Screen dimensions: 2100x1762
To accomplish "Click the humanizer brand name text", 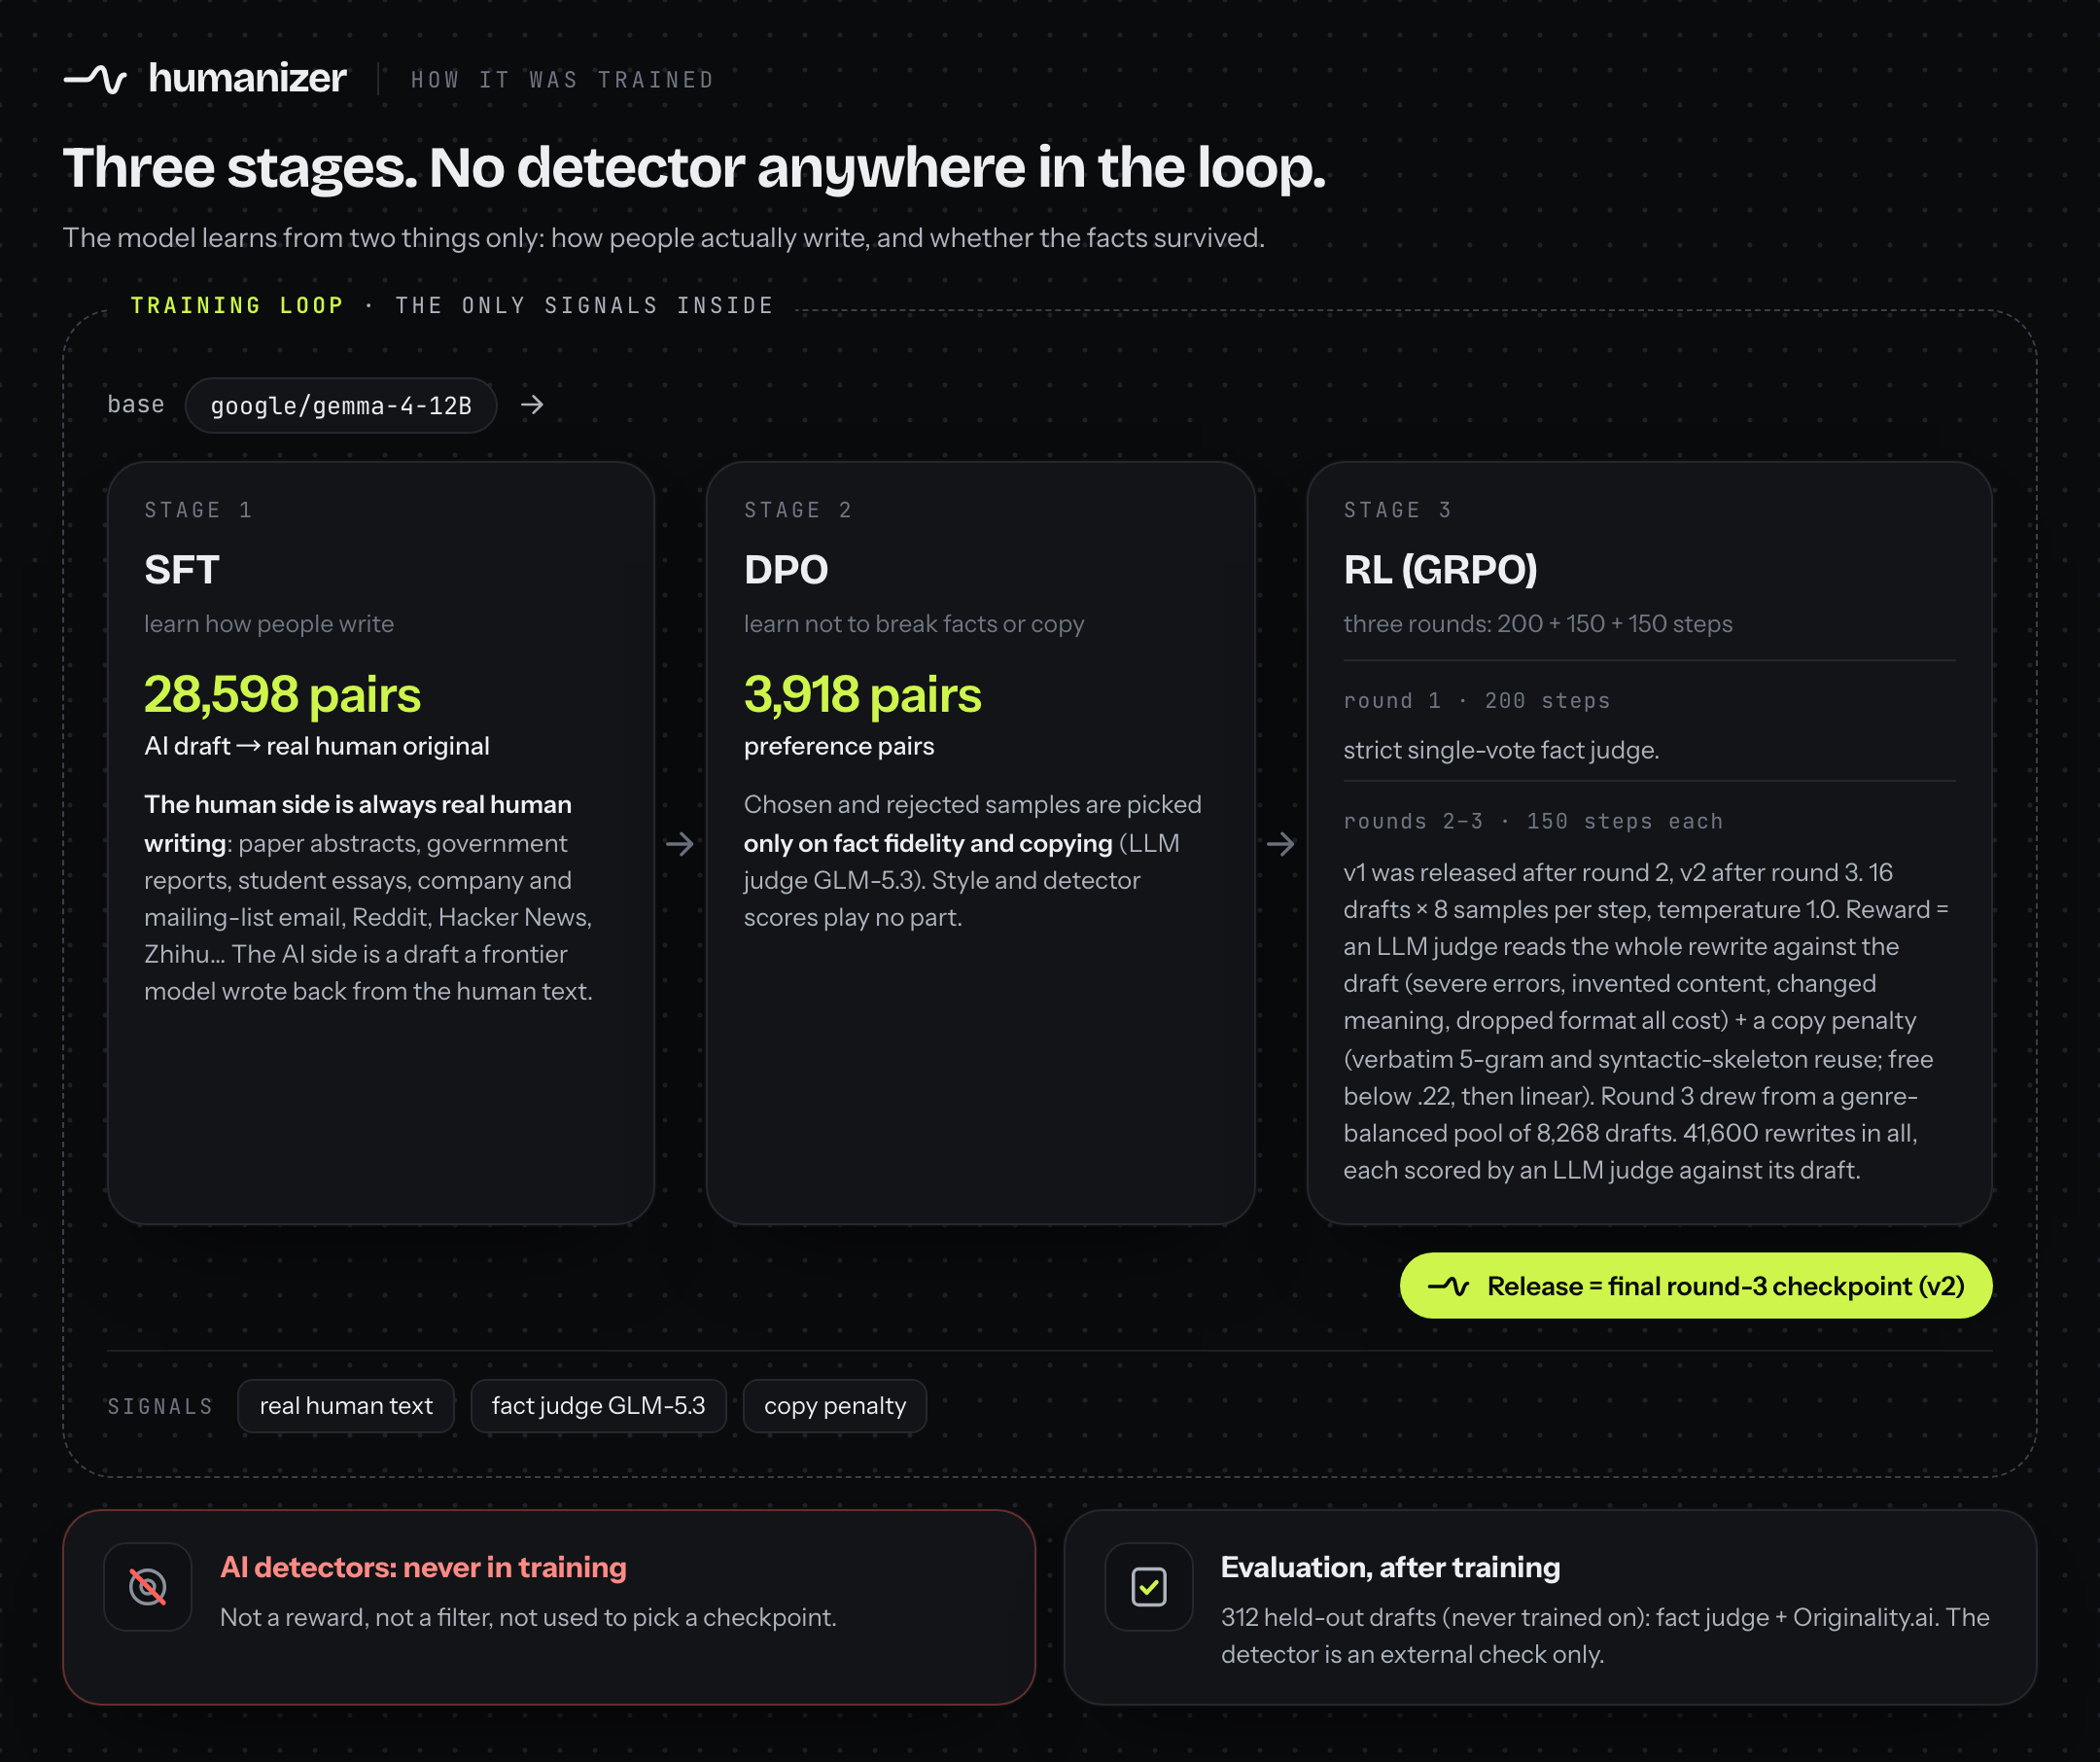I will [247, 78].
